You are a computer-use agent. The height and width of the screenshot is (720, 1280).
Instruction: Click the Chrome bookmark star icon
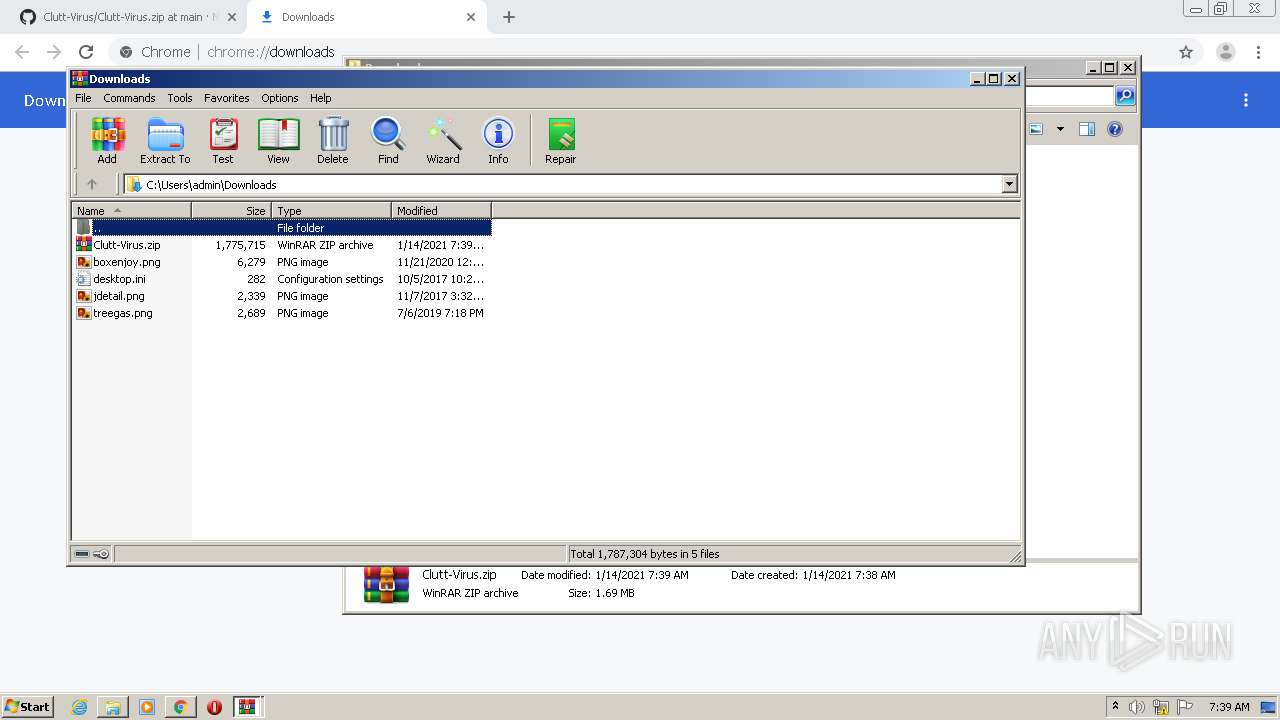pyautogui.click(x=1186, y=52)
